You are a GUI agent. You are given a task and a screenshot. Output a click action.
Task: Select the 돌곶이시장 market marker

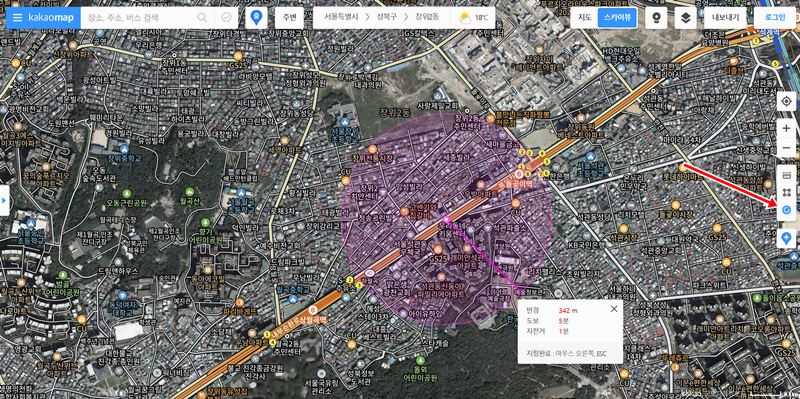click(676, 205)
